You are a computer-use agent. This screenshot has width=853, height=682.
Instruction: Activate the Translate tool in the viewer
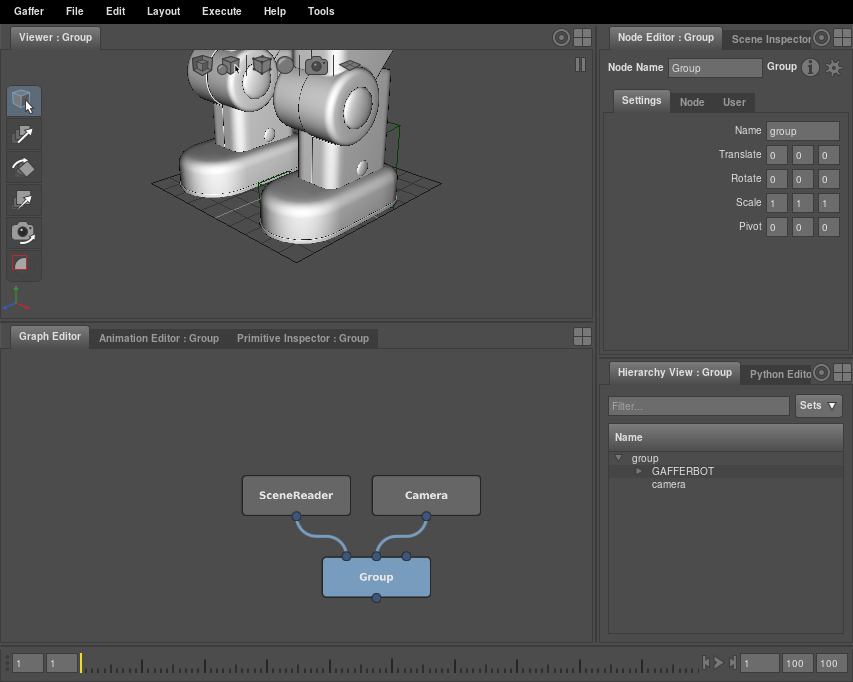[23, 134]
